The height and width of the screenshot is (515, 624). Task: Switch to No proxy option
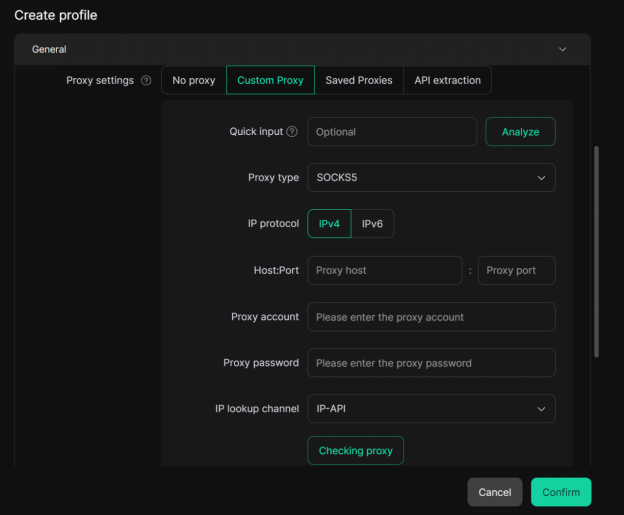point(194,81)
